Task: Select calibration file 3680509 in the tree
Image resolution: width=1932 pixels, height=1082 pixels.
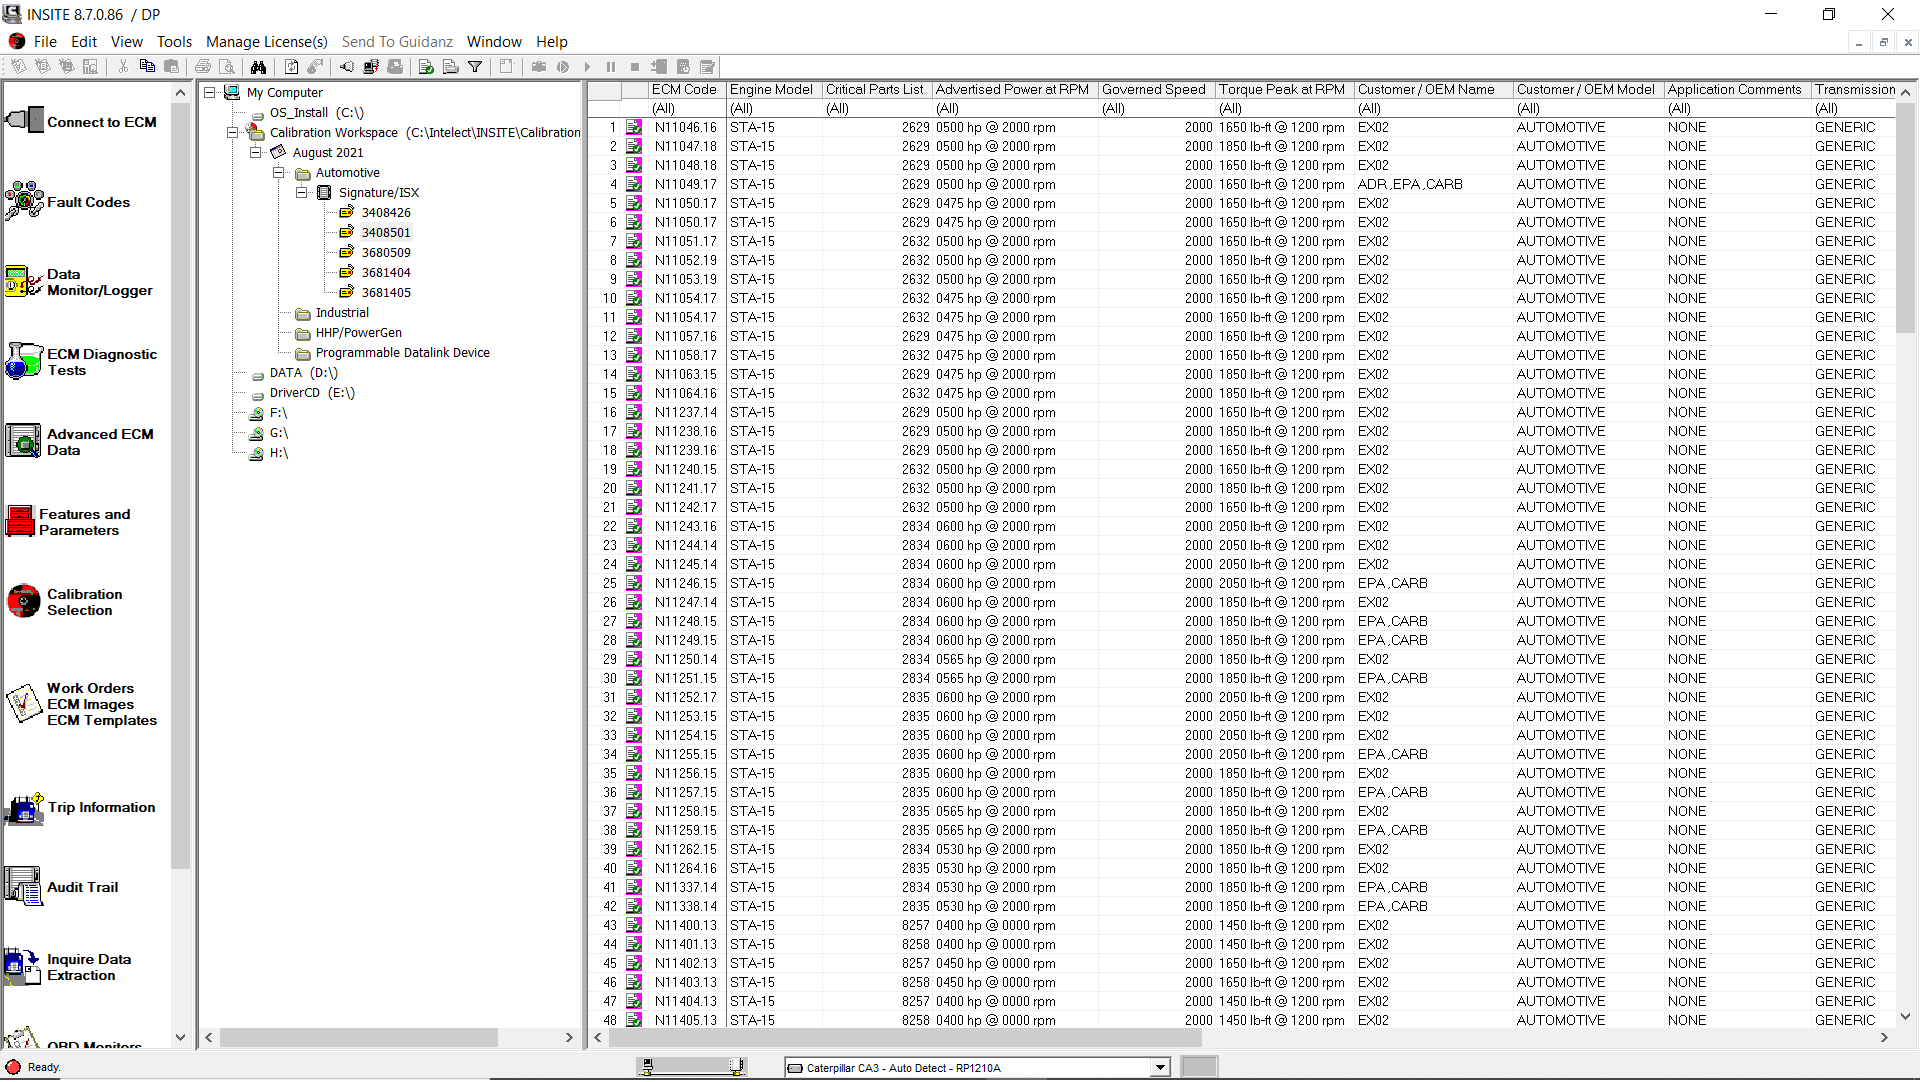Action: pyautogui.click(x=388, y=252)
